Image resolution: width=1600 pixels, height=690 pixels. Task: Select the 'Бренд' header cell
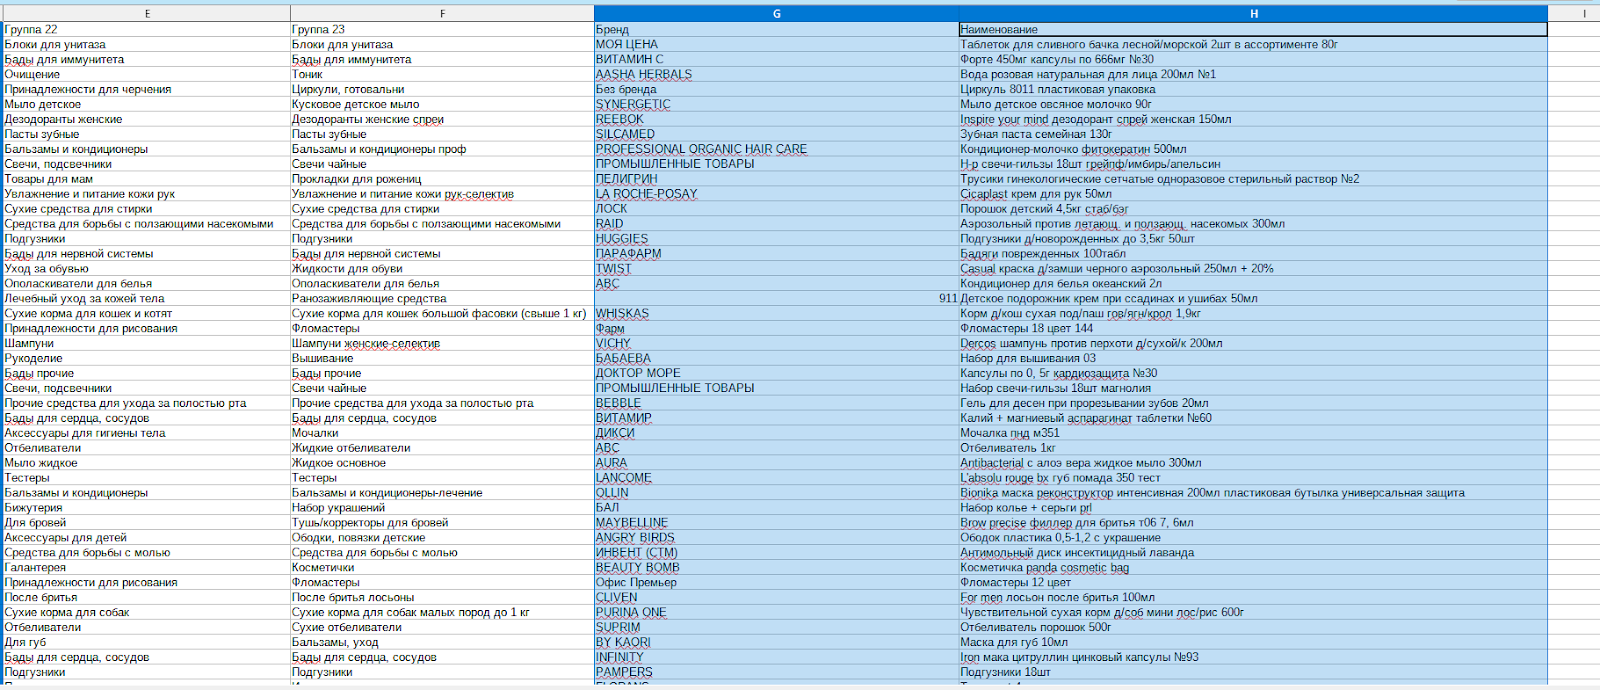click(x=777, y=29)
